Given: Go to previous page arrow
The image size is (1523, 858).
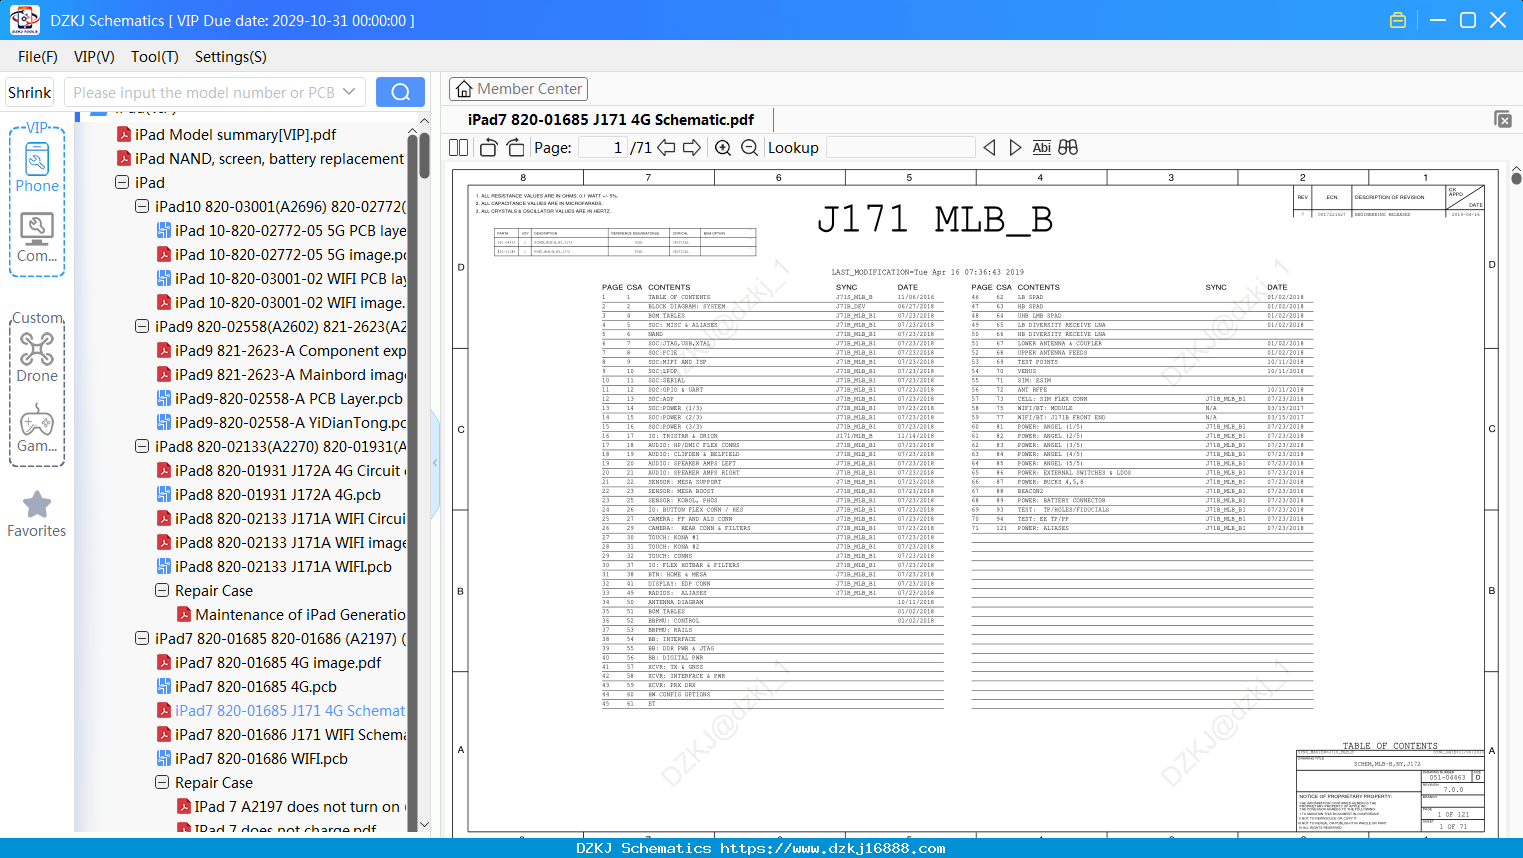Looking at the screenshot, I should coord(666,148).
